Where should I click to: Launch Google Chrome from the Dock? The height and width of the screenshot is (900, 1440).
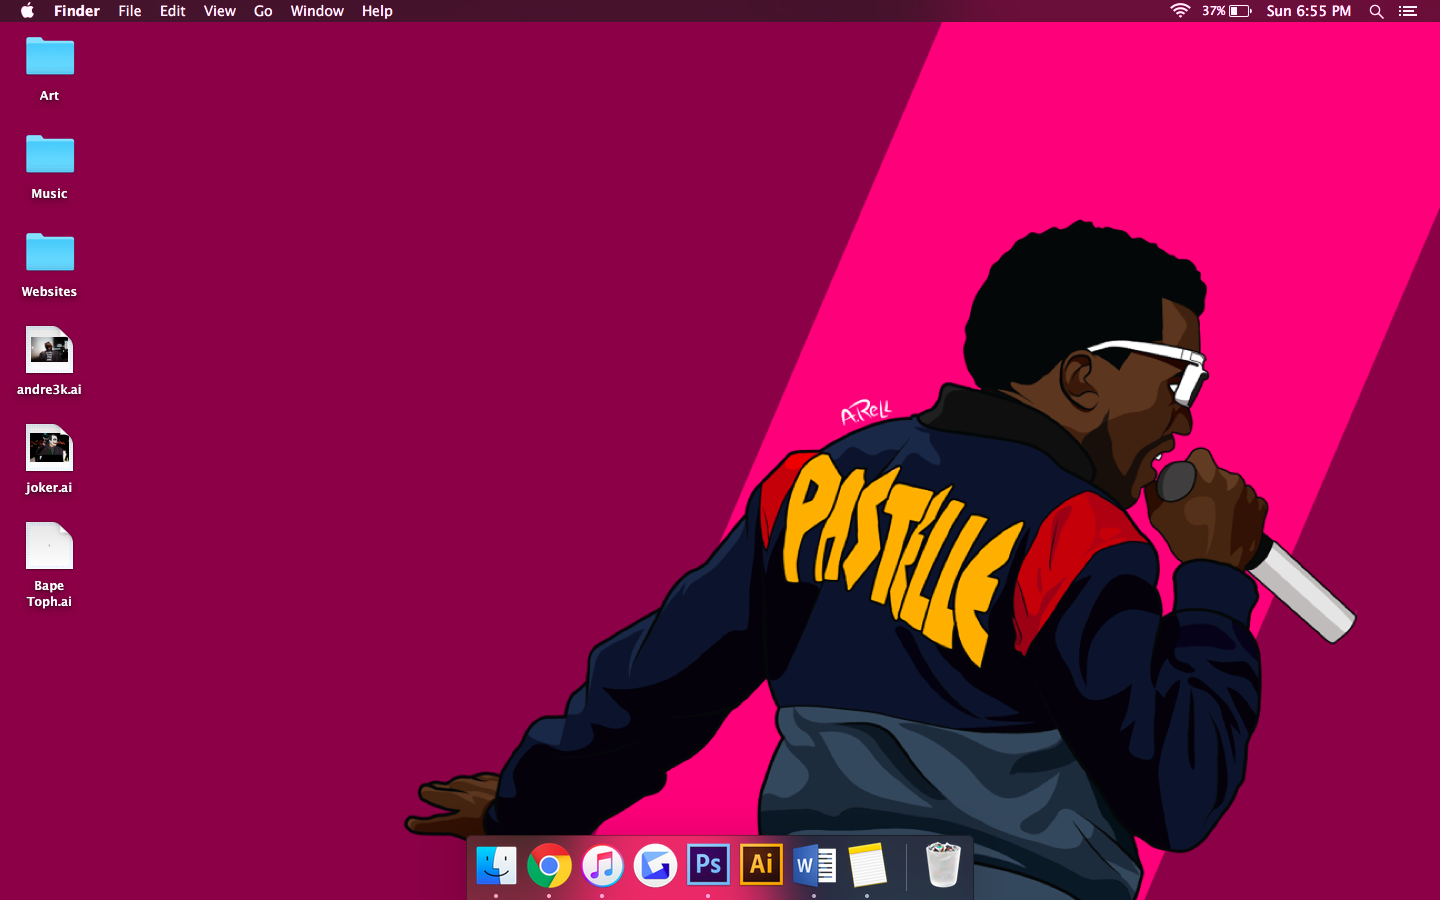pyautogui.click(x=549, y=866)
